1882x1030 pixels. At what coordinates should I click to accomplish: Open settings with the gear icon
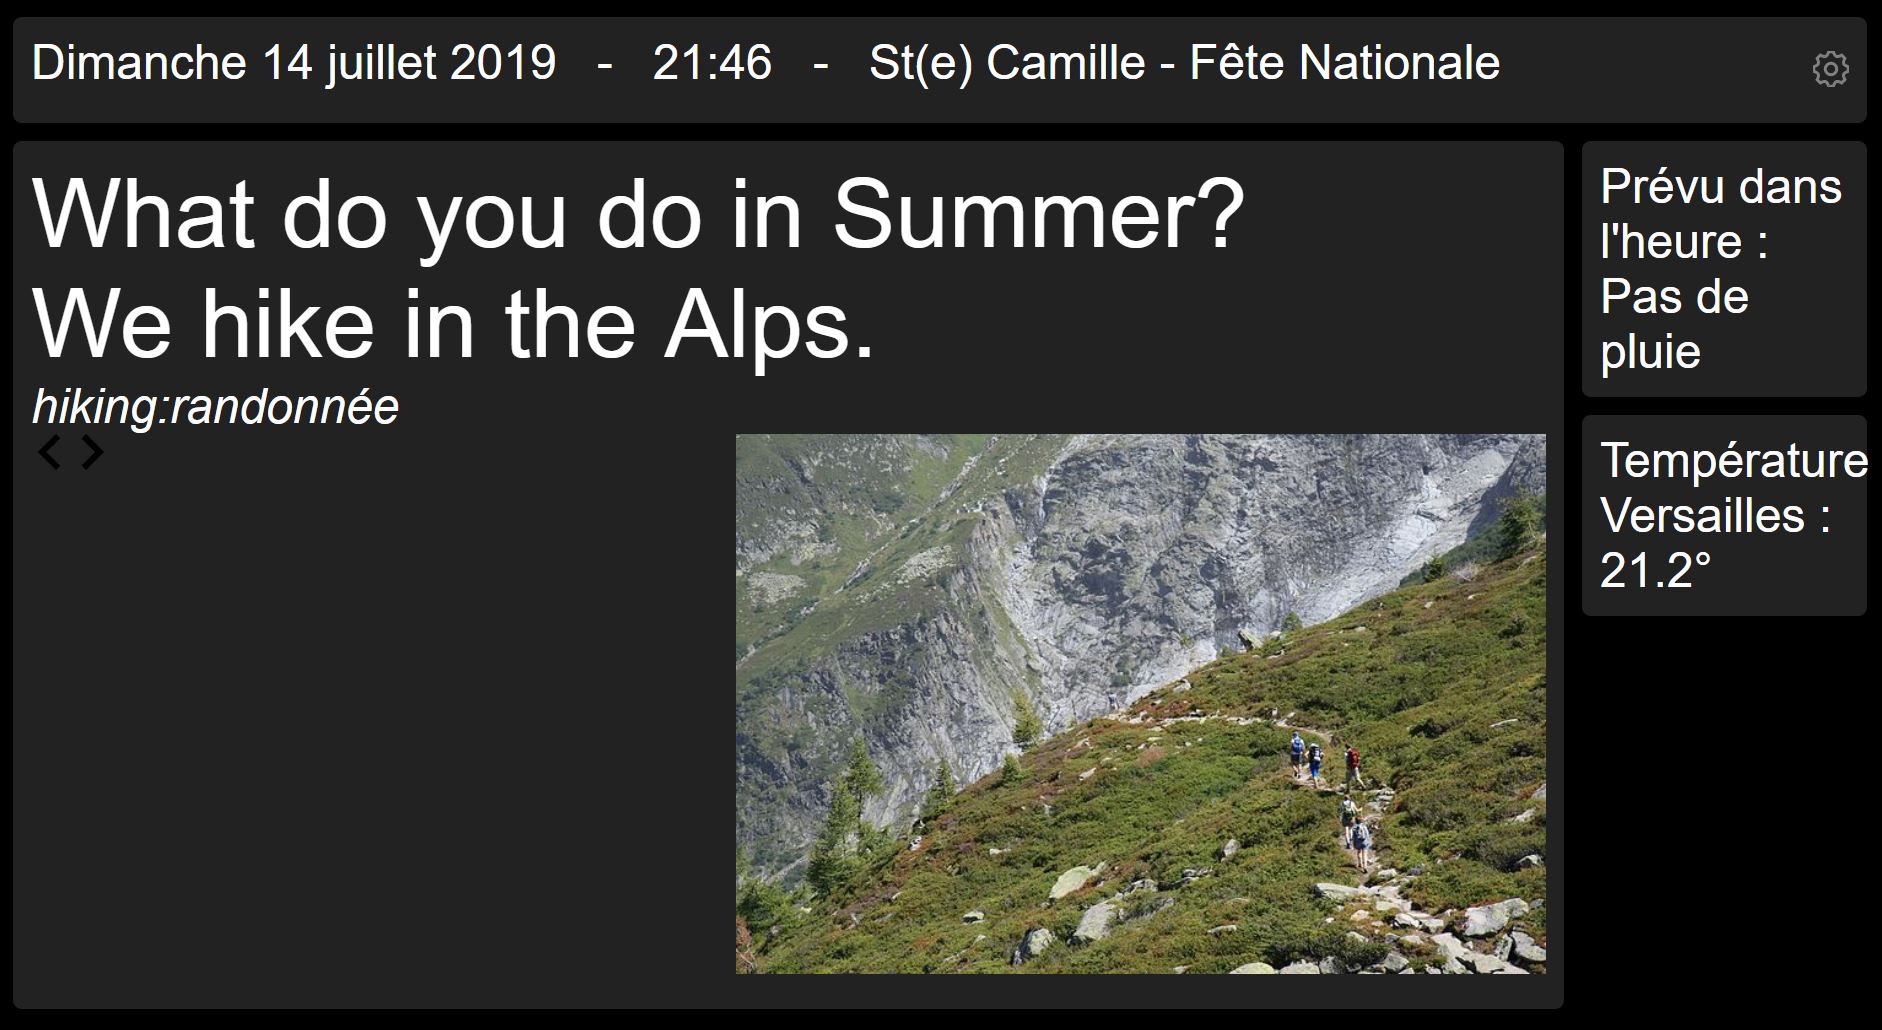click(1830, 69)
